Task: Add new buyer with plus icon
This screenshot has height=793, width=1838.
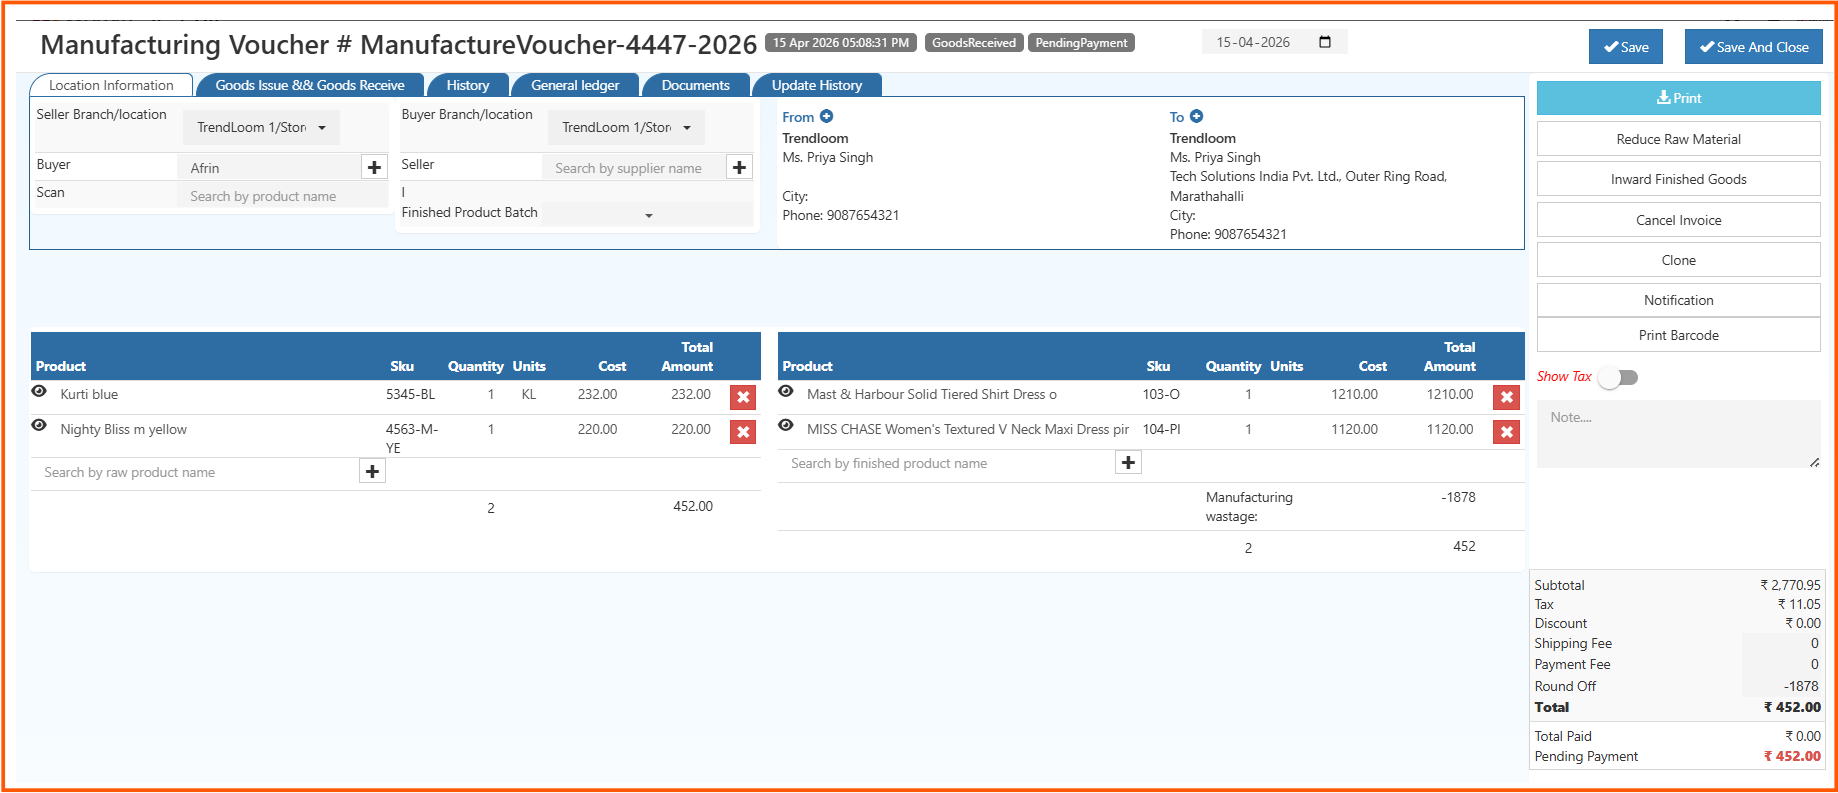Action: (374, 168)
